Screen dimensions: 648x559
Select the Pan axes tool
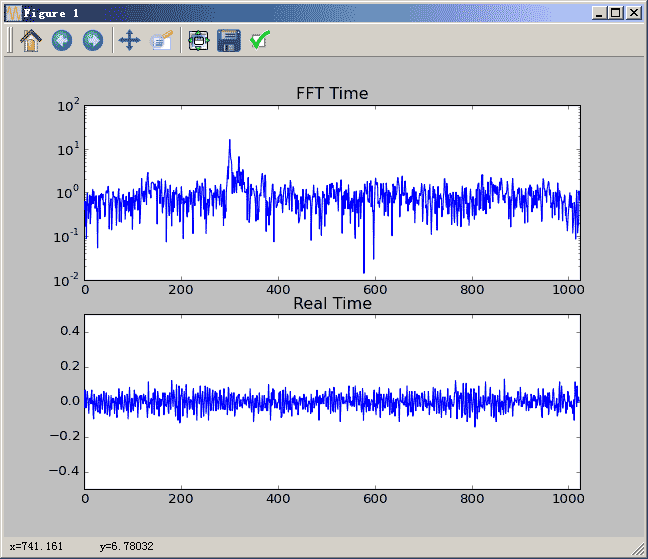tap(129, 41)
